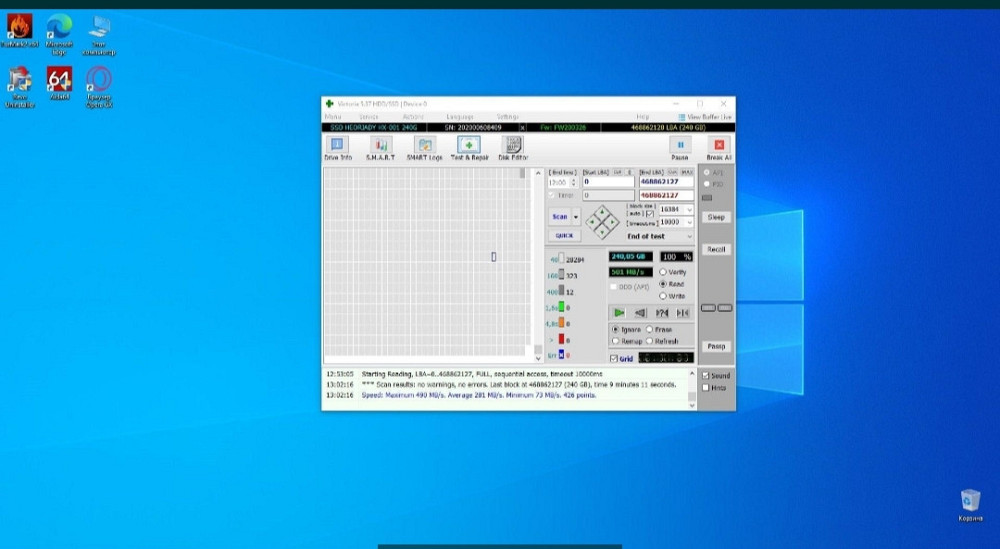The height and width of the screenshot is (549, 1000).
Task: Click the red Break All icon
Action: [x=718, y=148]
